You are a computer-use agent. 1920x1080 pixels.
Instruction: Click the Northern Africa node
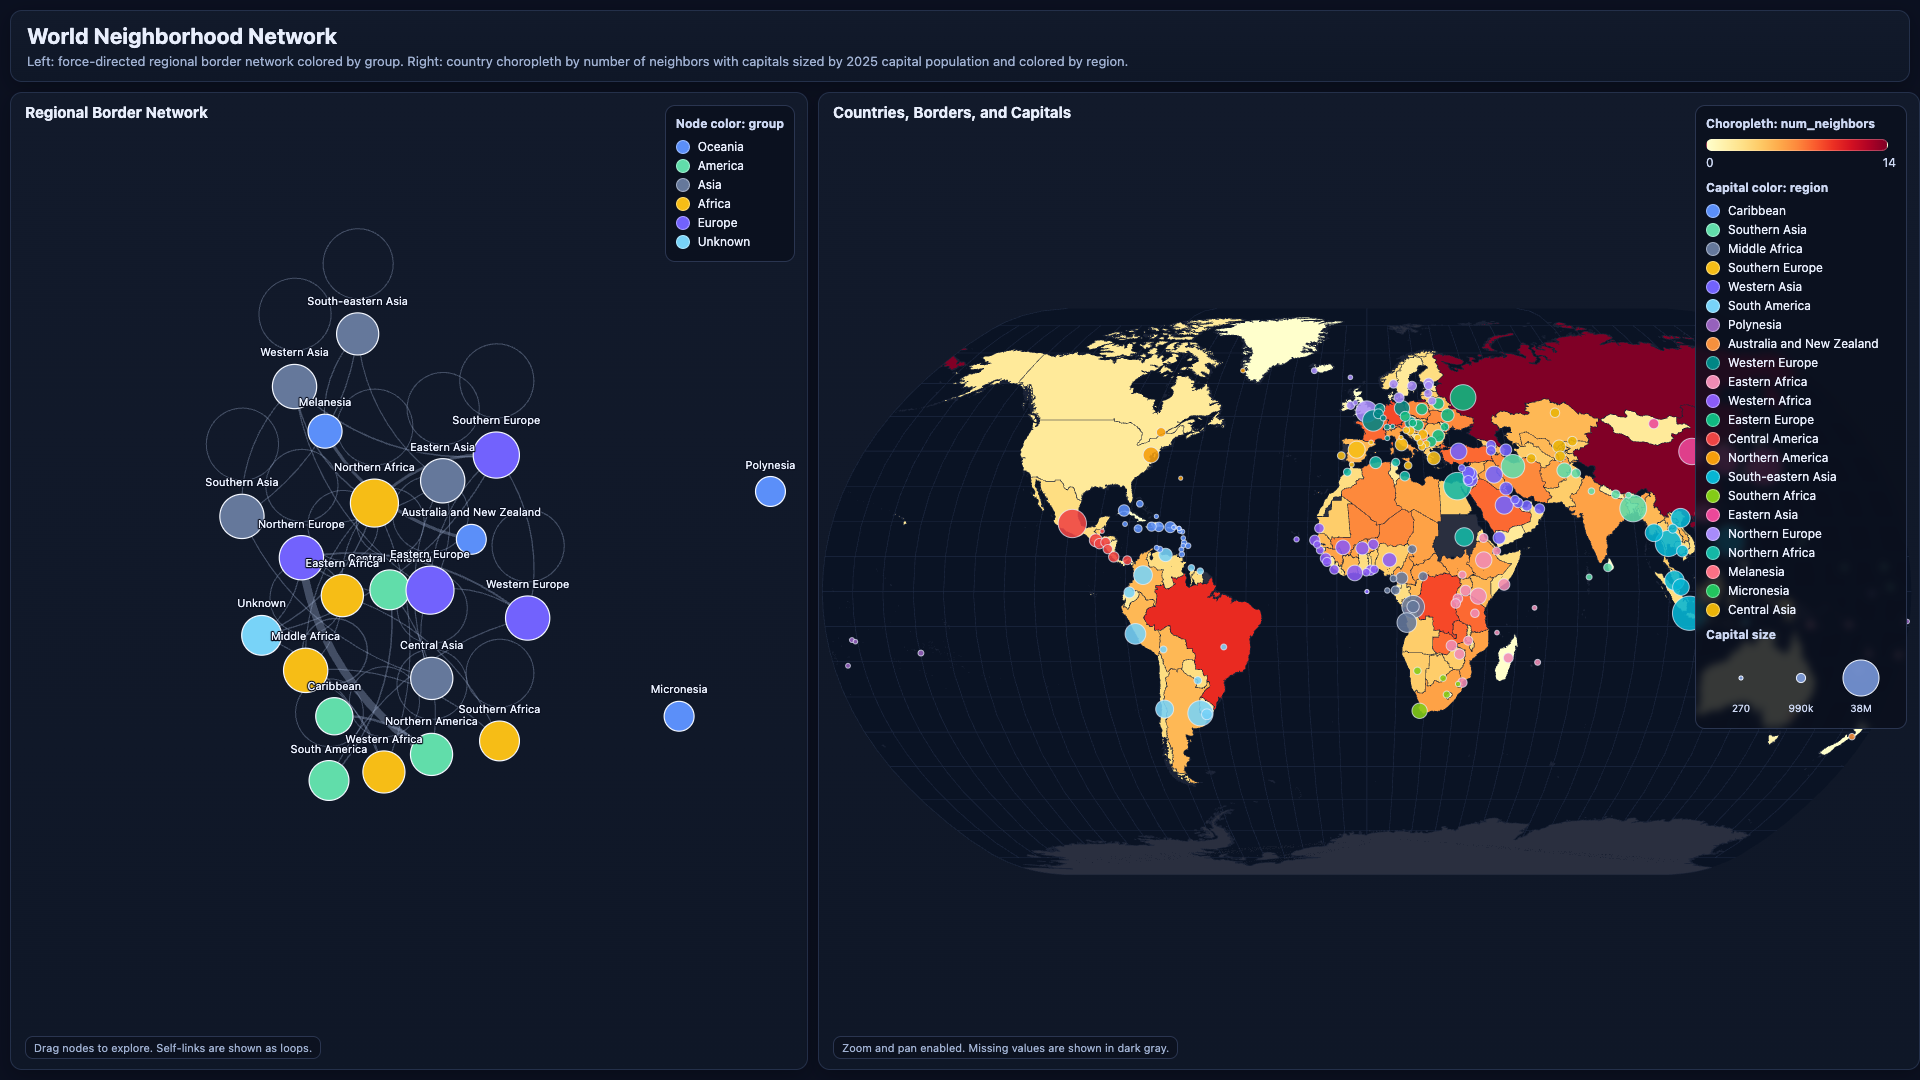click(374, 503)
